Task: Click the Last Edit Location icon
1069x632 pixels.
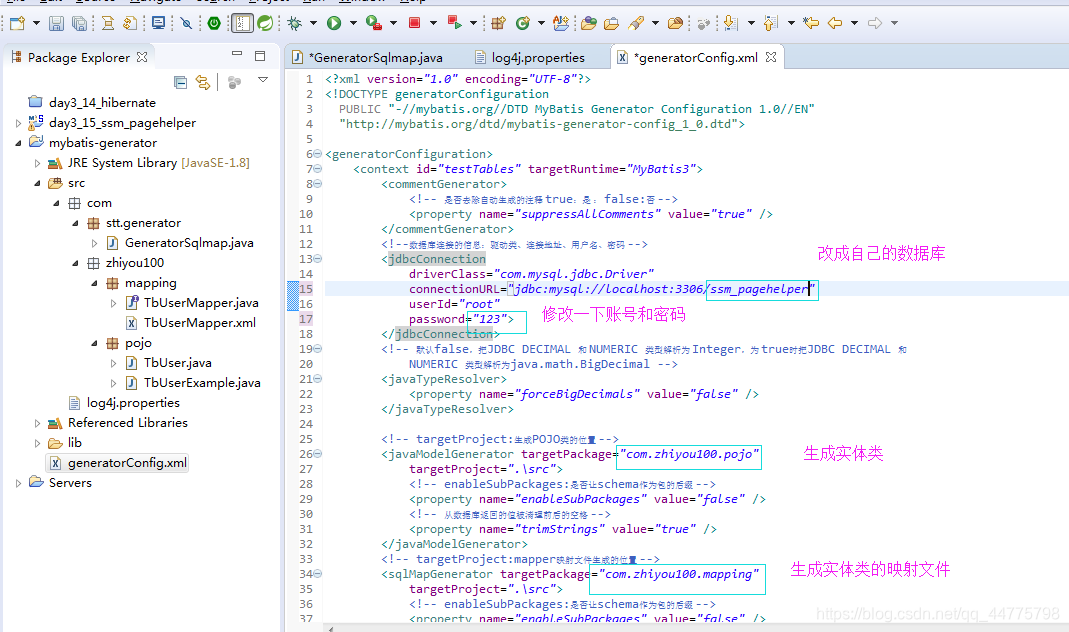Action: (811, 23)
